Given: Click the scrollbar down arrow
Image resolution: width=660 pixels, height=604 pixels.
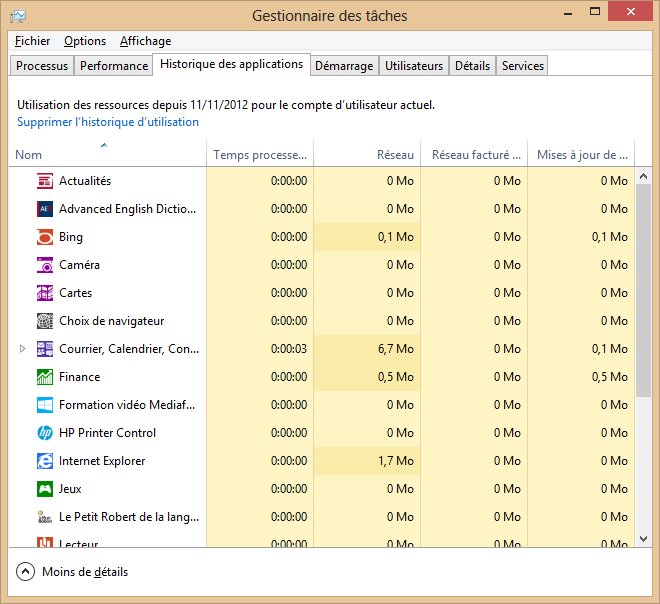Looking at the screenshot, I should click(x=644, y=539).
